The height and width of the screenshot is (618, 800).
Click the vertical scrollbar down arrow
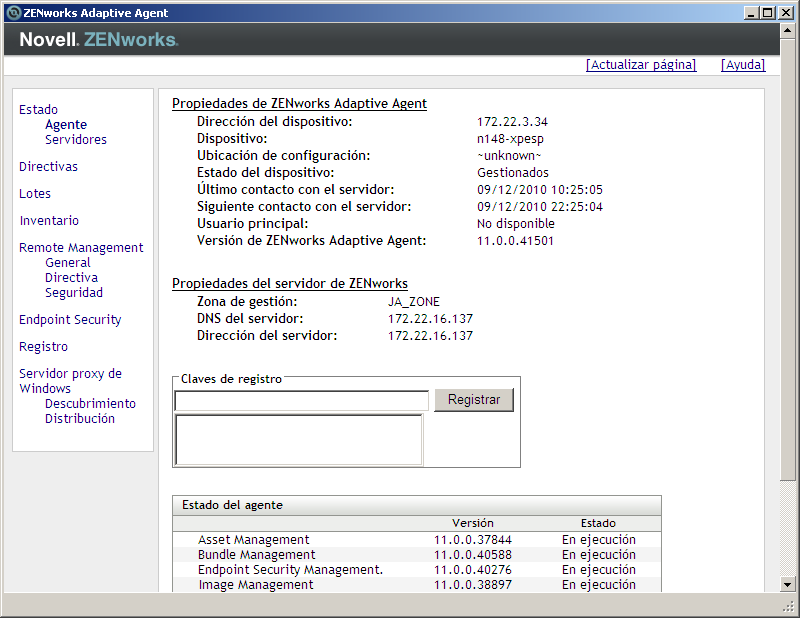pyautogui.click(x=787, y=585)
